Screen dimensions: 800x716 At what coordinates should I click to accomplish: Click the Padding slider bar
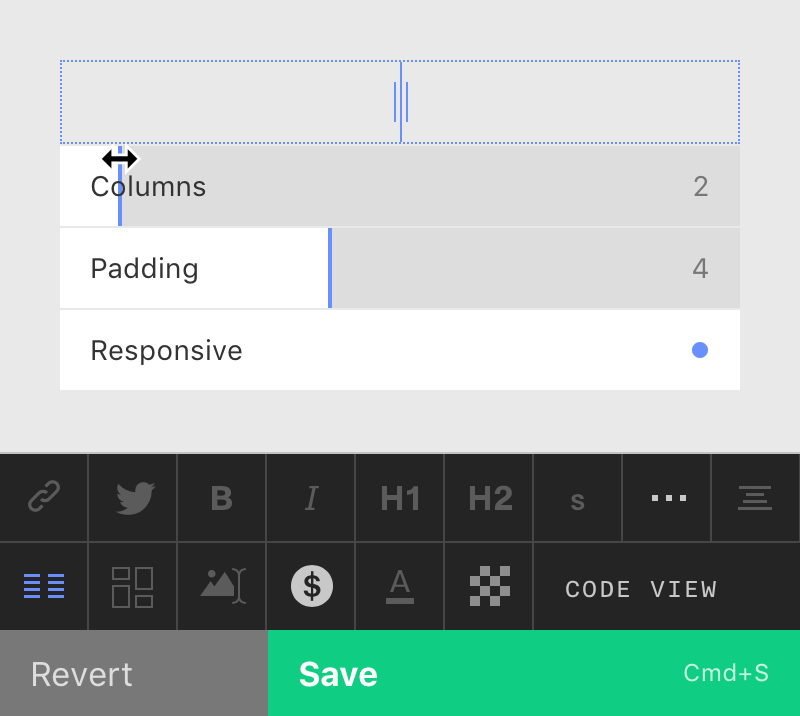pos(400,268)
